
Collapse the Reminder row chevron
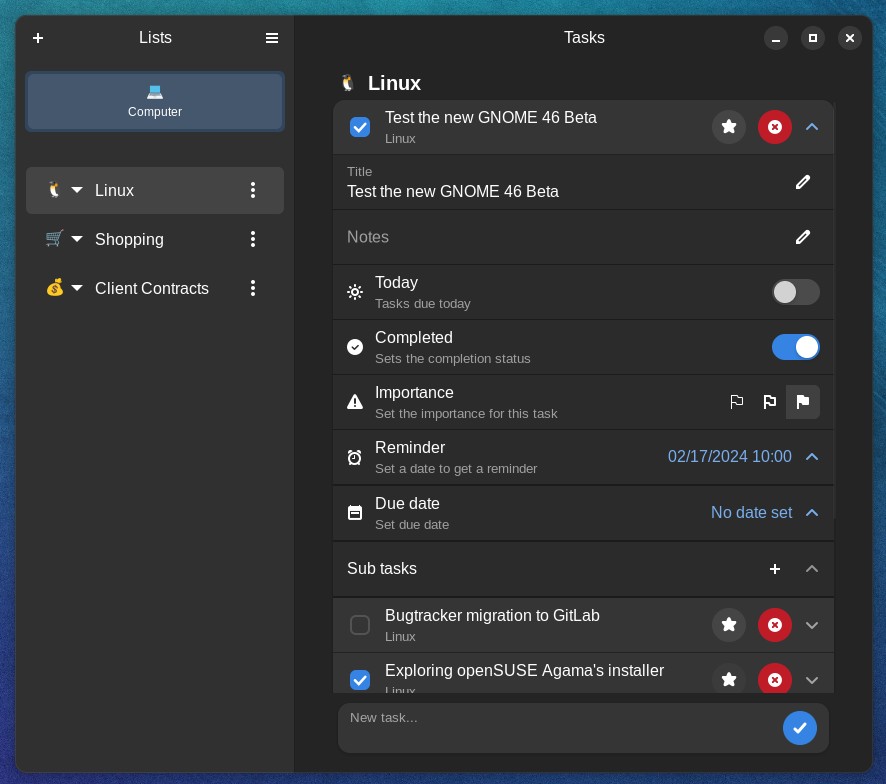coord(812,456)
